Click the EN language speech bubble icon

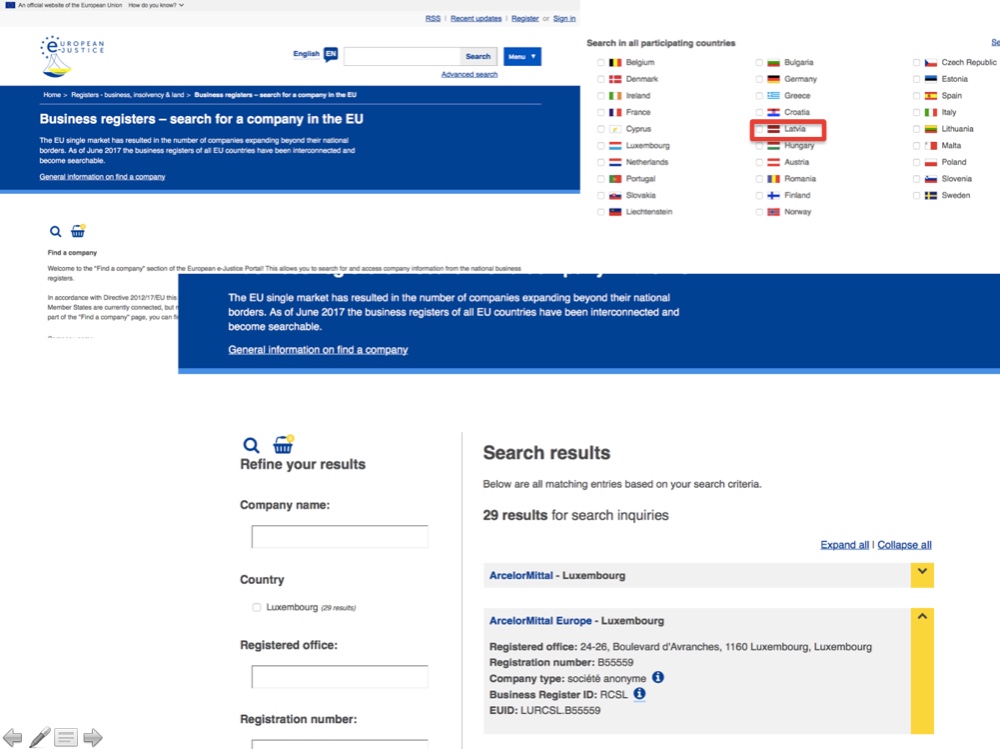[330, 54]
